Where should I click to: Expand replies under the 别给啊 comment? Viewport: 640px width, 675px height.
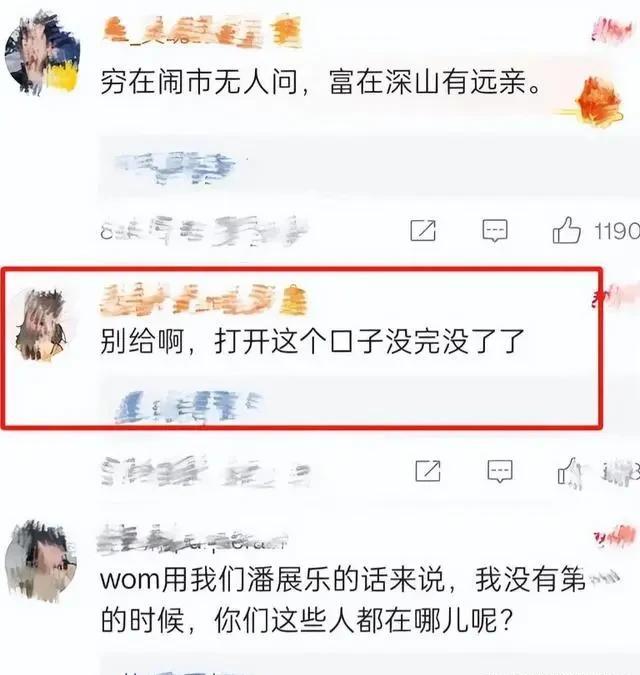189,406
